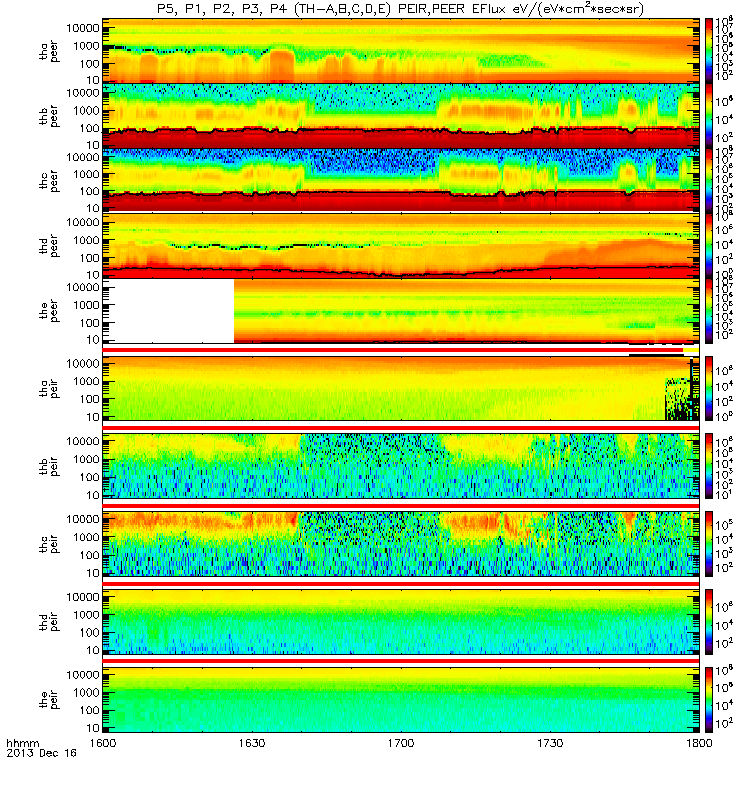This screenshot has width=750, height=800.
Task: Select the thd peir ion spectrogram panel
Action: pos(401,622)
